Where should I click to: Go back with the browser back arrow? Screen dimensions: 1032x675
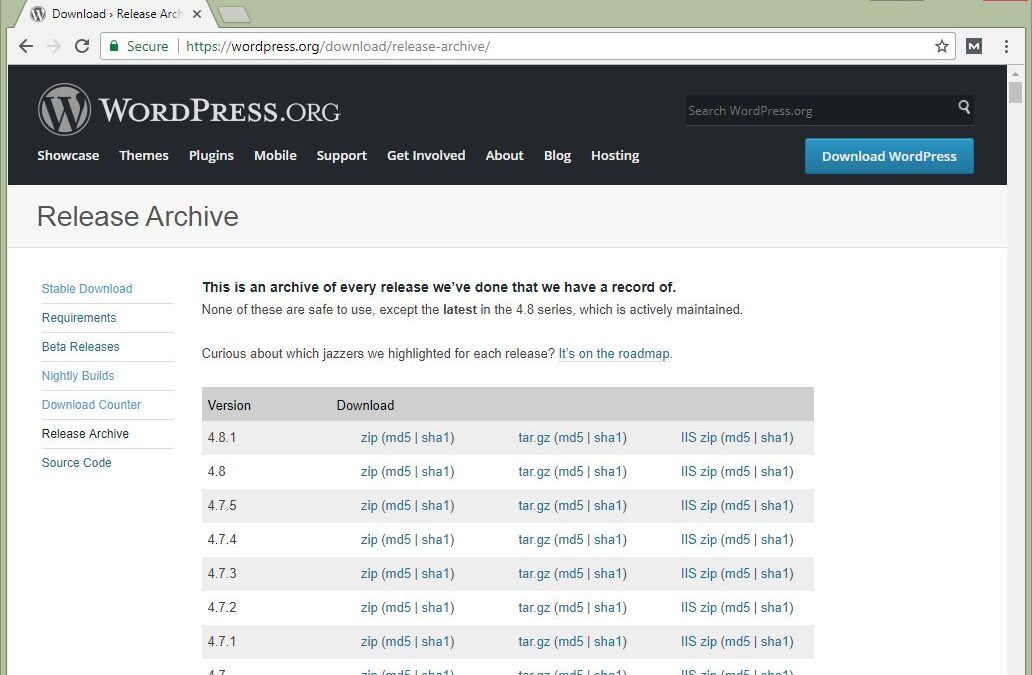click(x=26, y=46)
